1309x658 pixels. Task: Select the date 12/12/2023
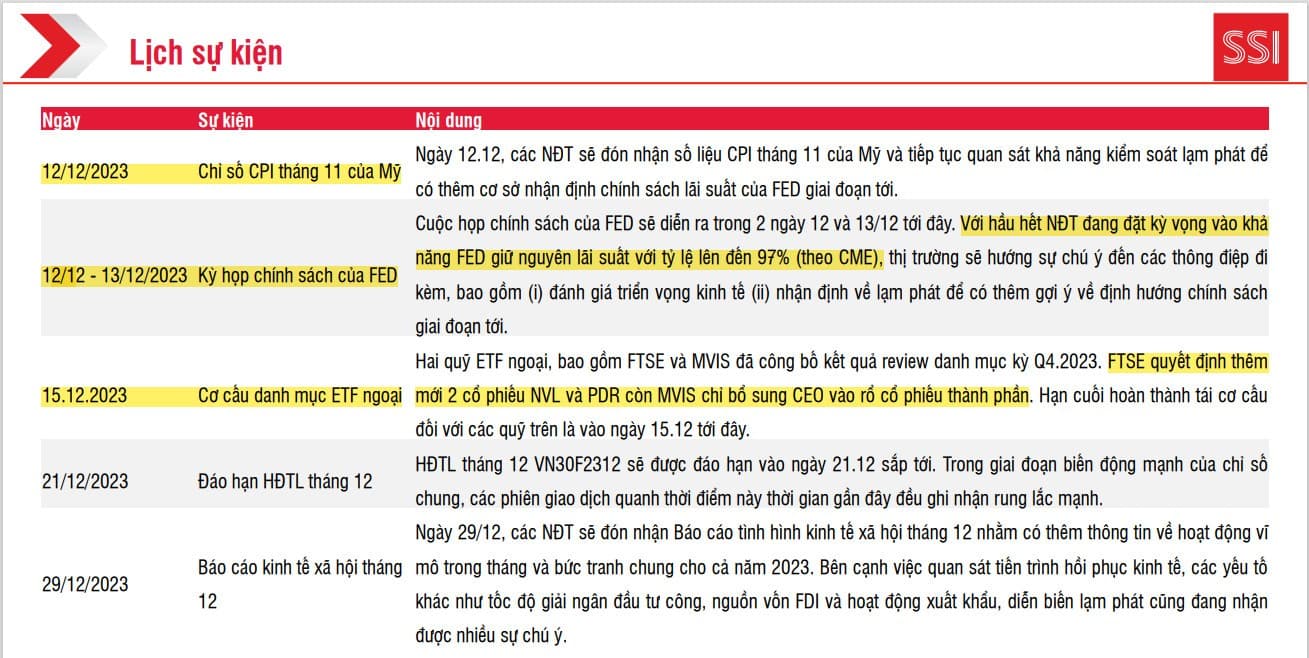[x=85, y=172]
